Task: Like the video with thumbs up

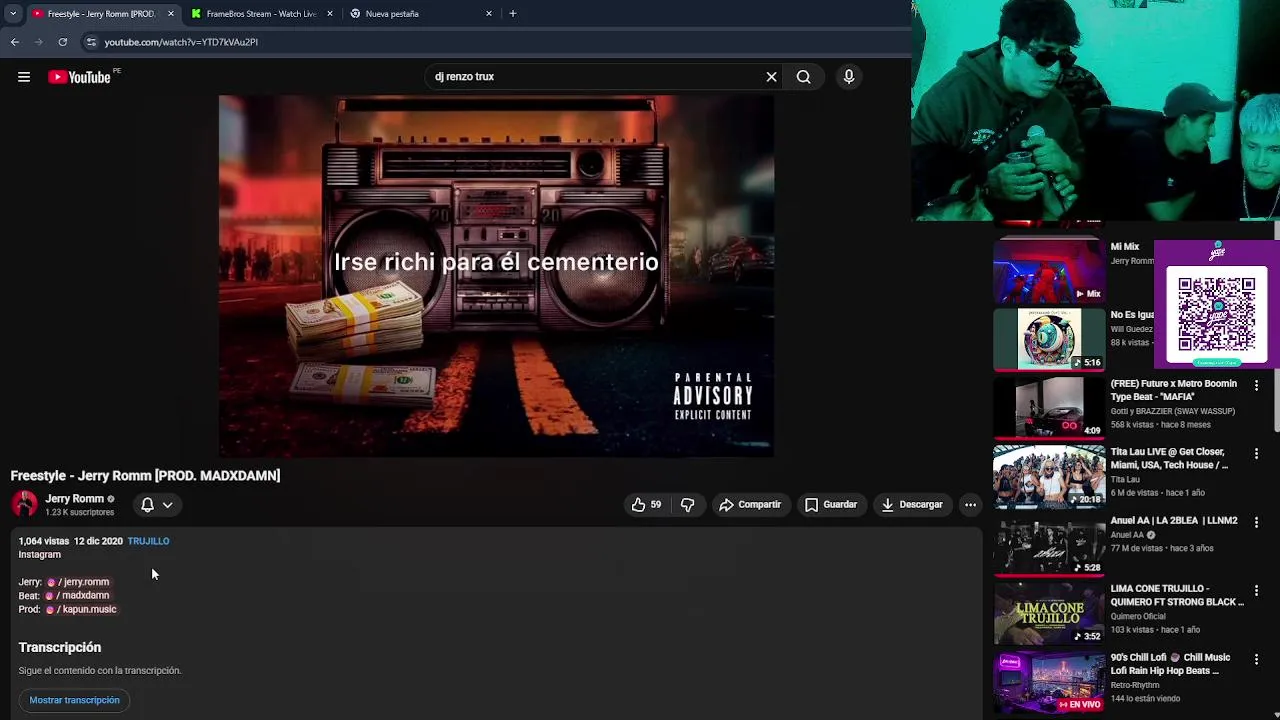Action: point(646,505)
